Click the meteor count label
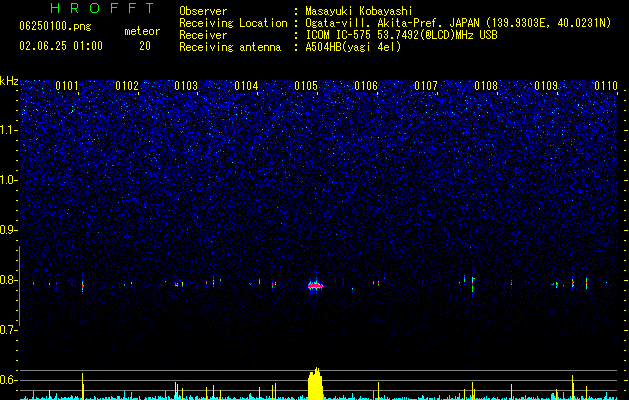Image resolution: width=629 pixels, height=400 pixels. point(142,31)
